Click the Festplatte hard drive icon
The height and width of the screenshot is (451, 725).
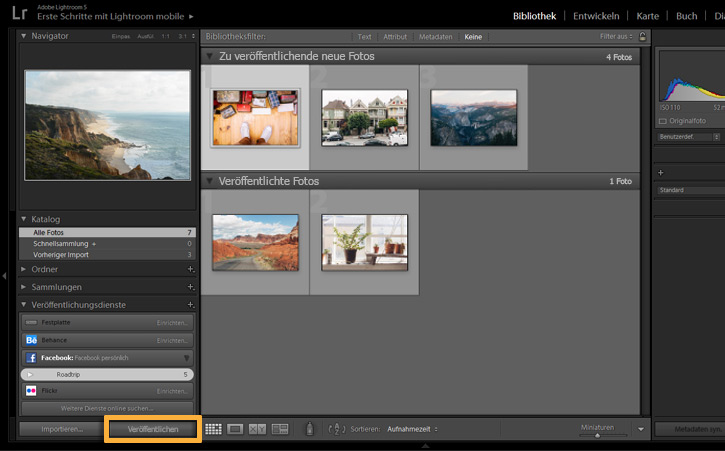(31, 322)
